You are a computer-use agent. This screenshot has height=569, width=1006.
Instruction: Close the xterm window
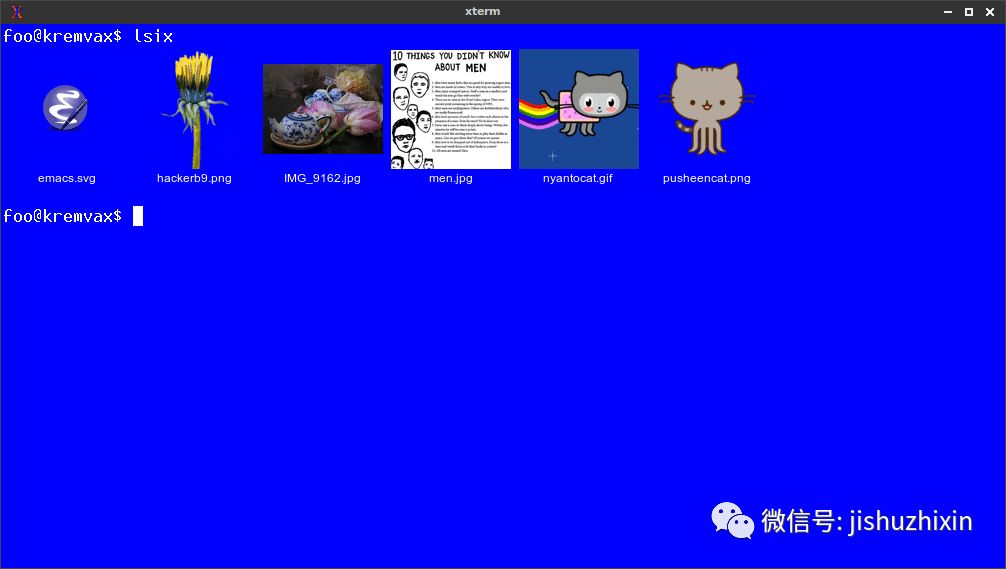(x=990, y=12)
